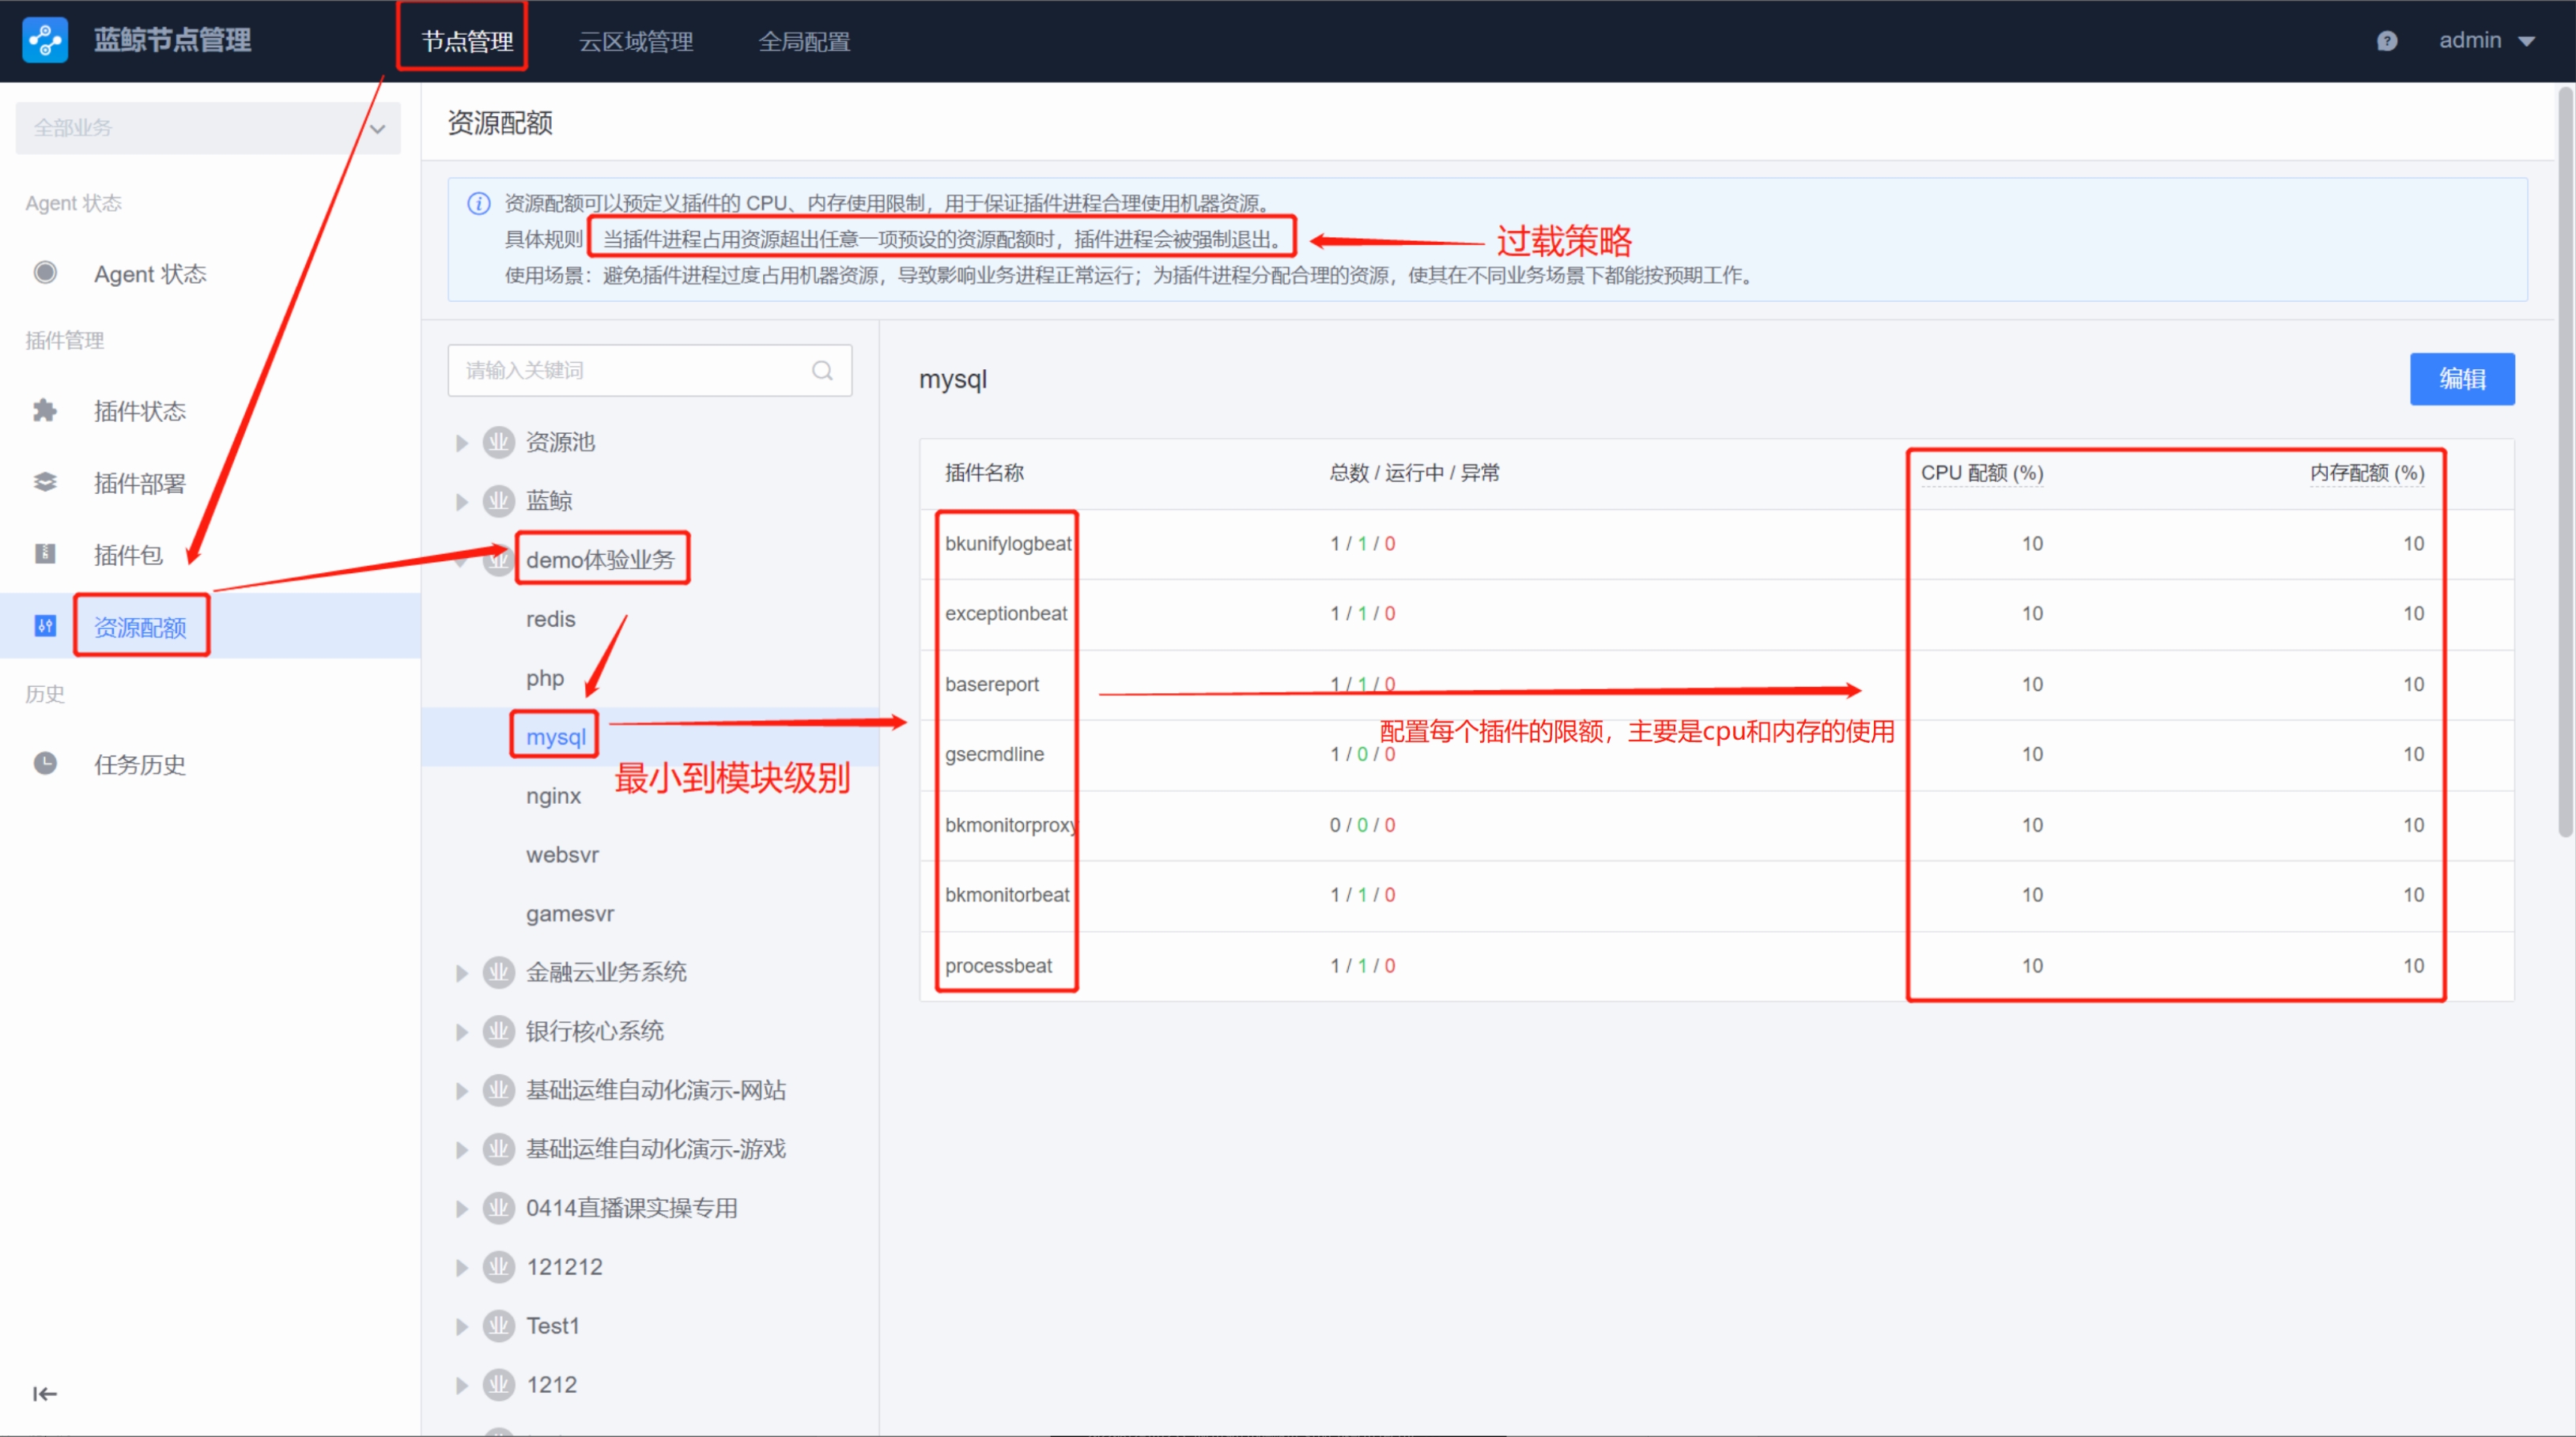Click the 插件部署 layers icon
The height and width of the screenshot is (1437, 2576).
(45, 482)
